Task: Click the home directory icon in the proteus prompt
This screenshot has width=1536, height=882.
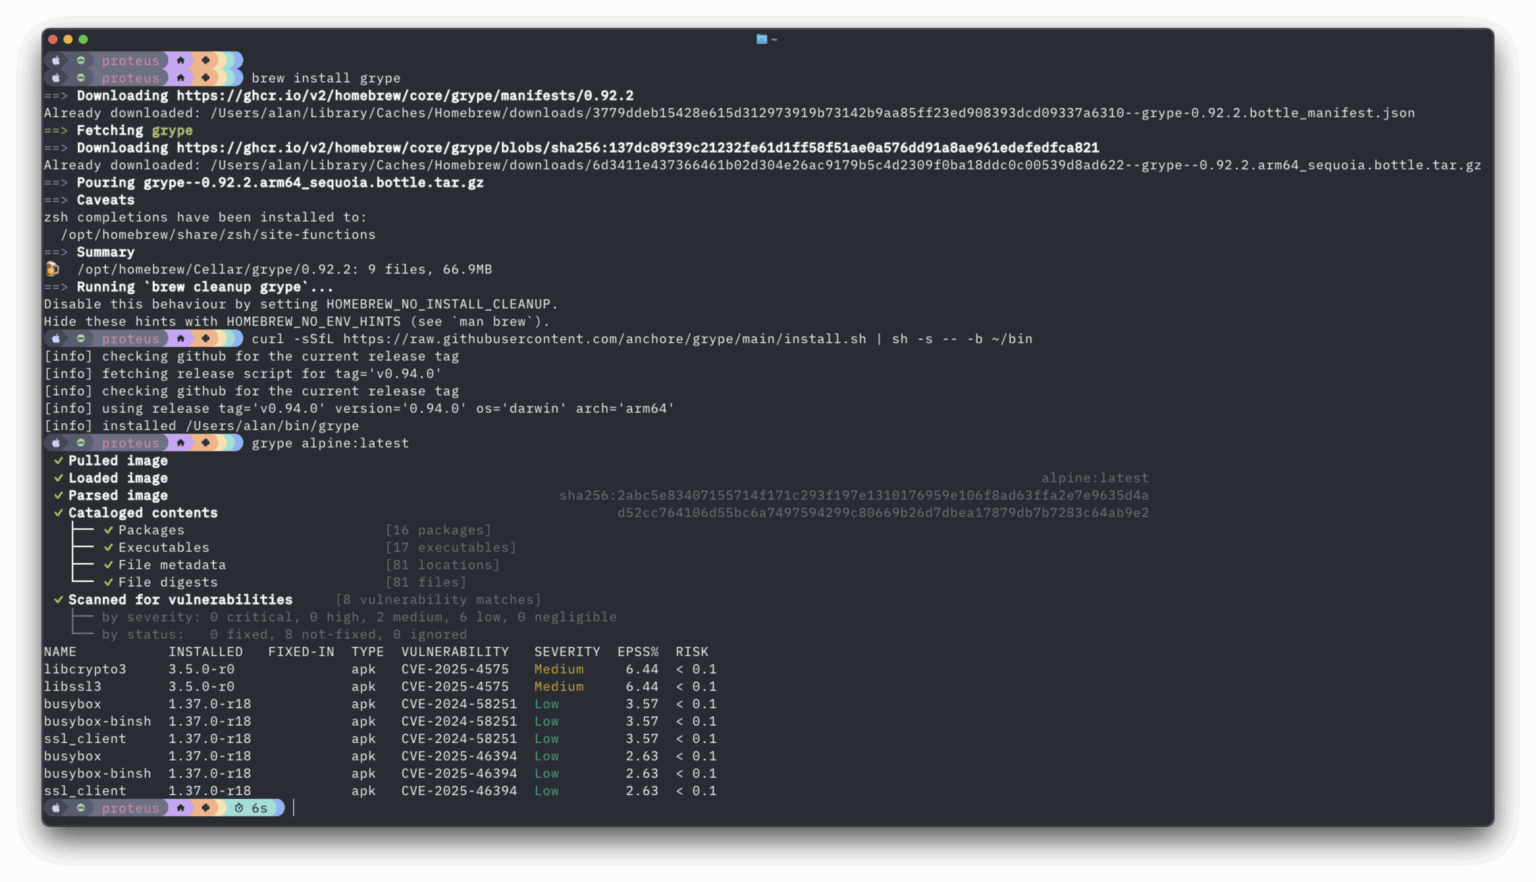Action: coord(181,808)
